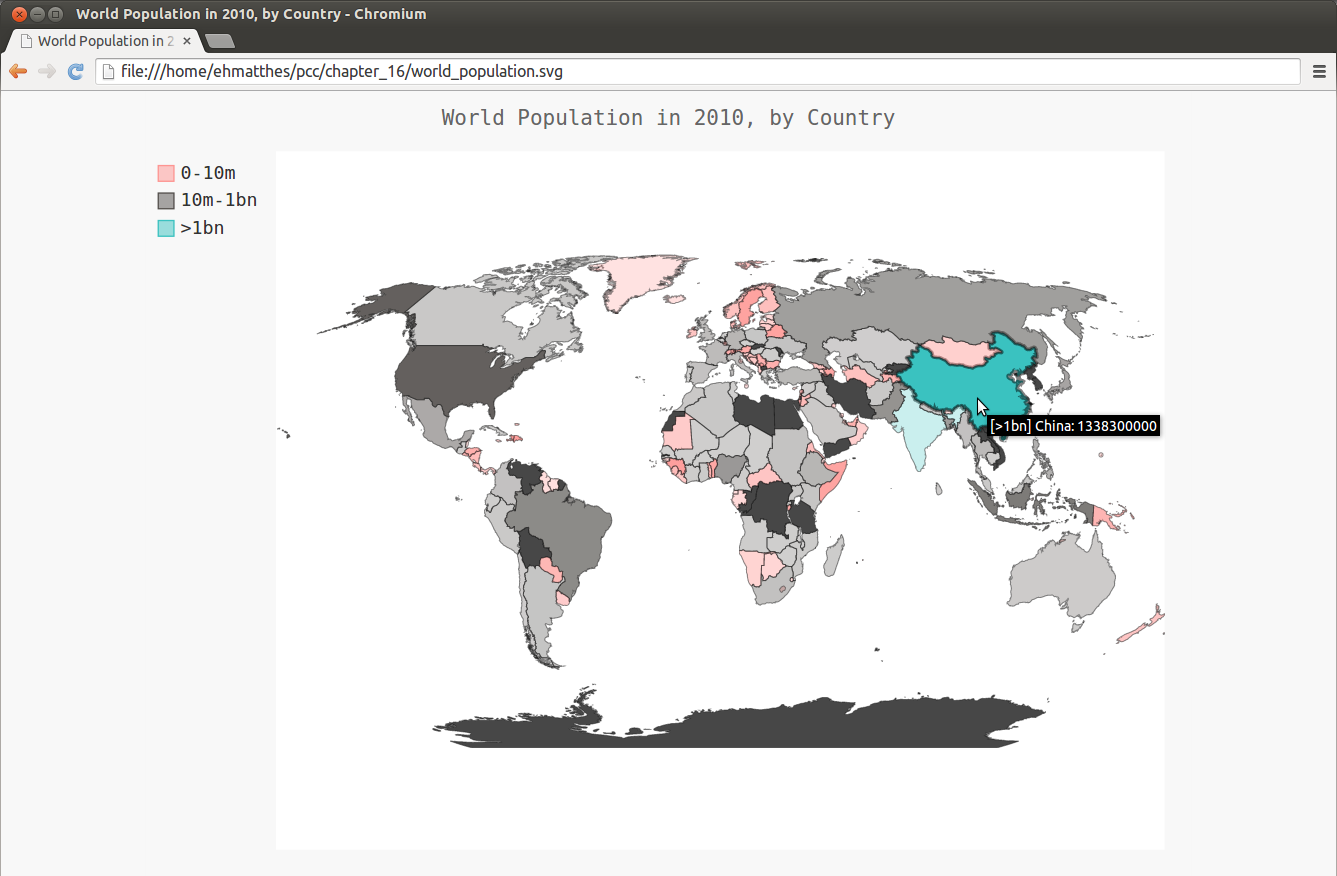Click the browser forward arrow

point(46,71)
